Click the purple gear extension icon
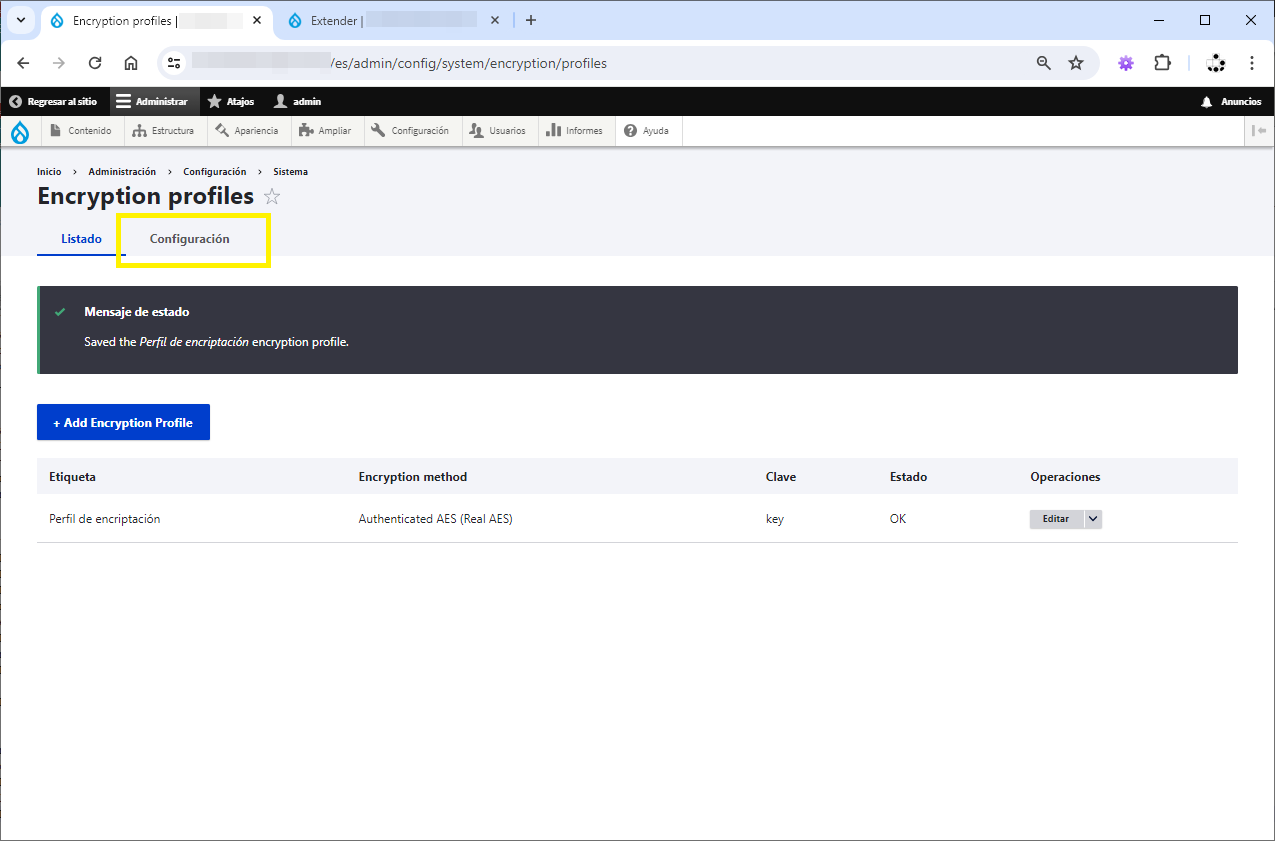 coord(1126,63)
